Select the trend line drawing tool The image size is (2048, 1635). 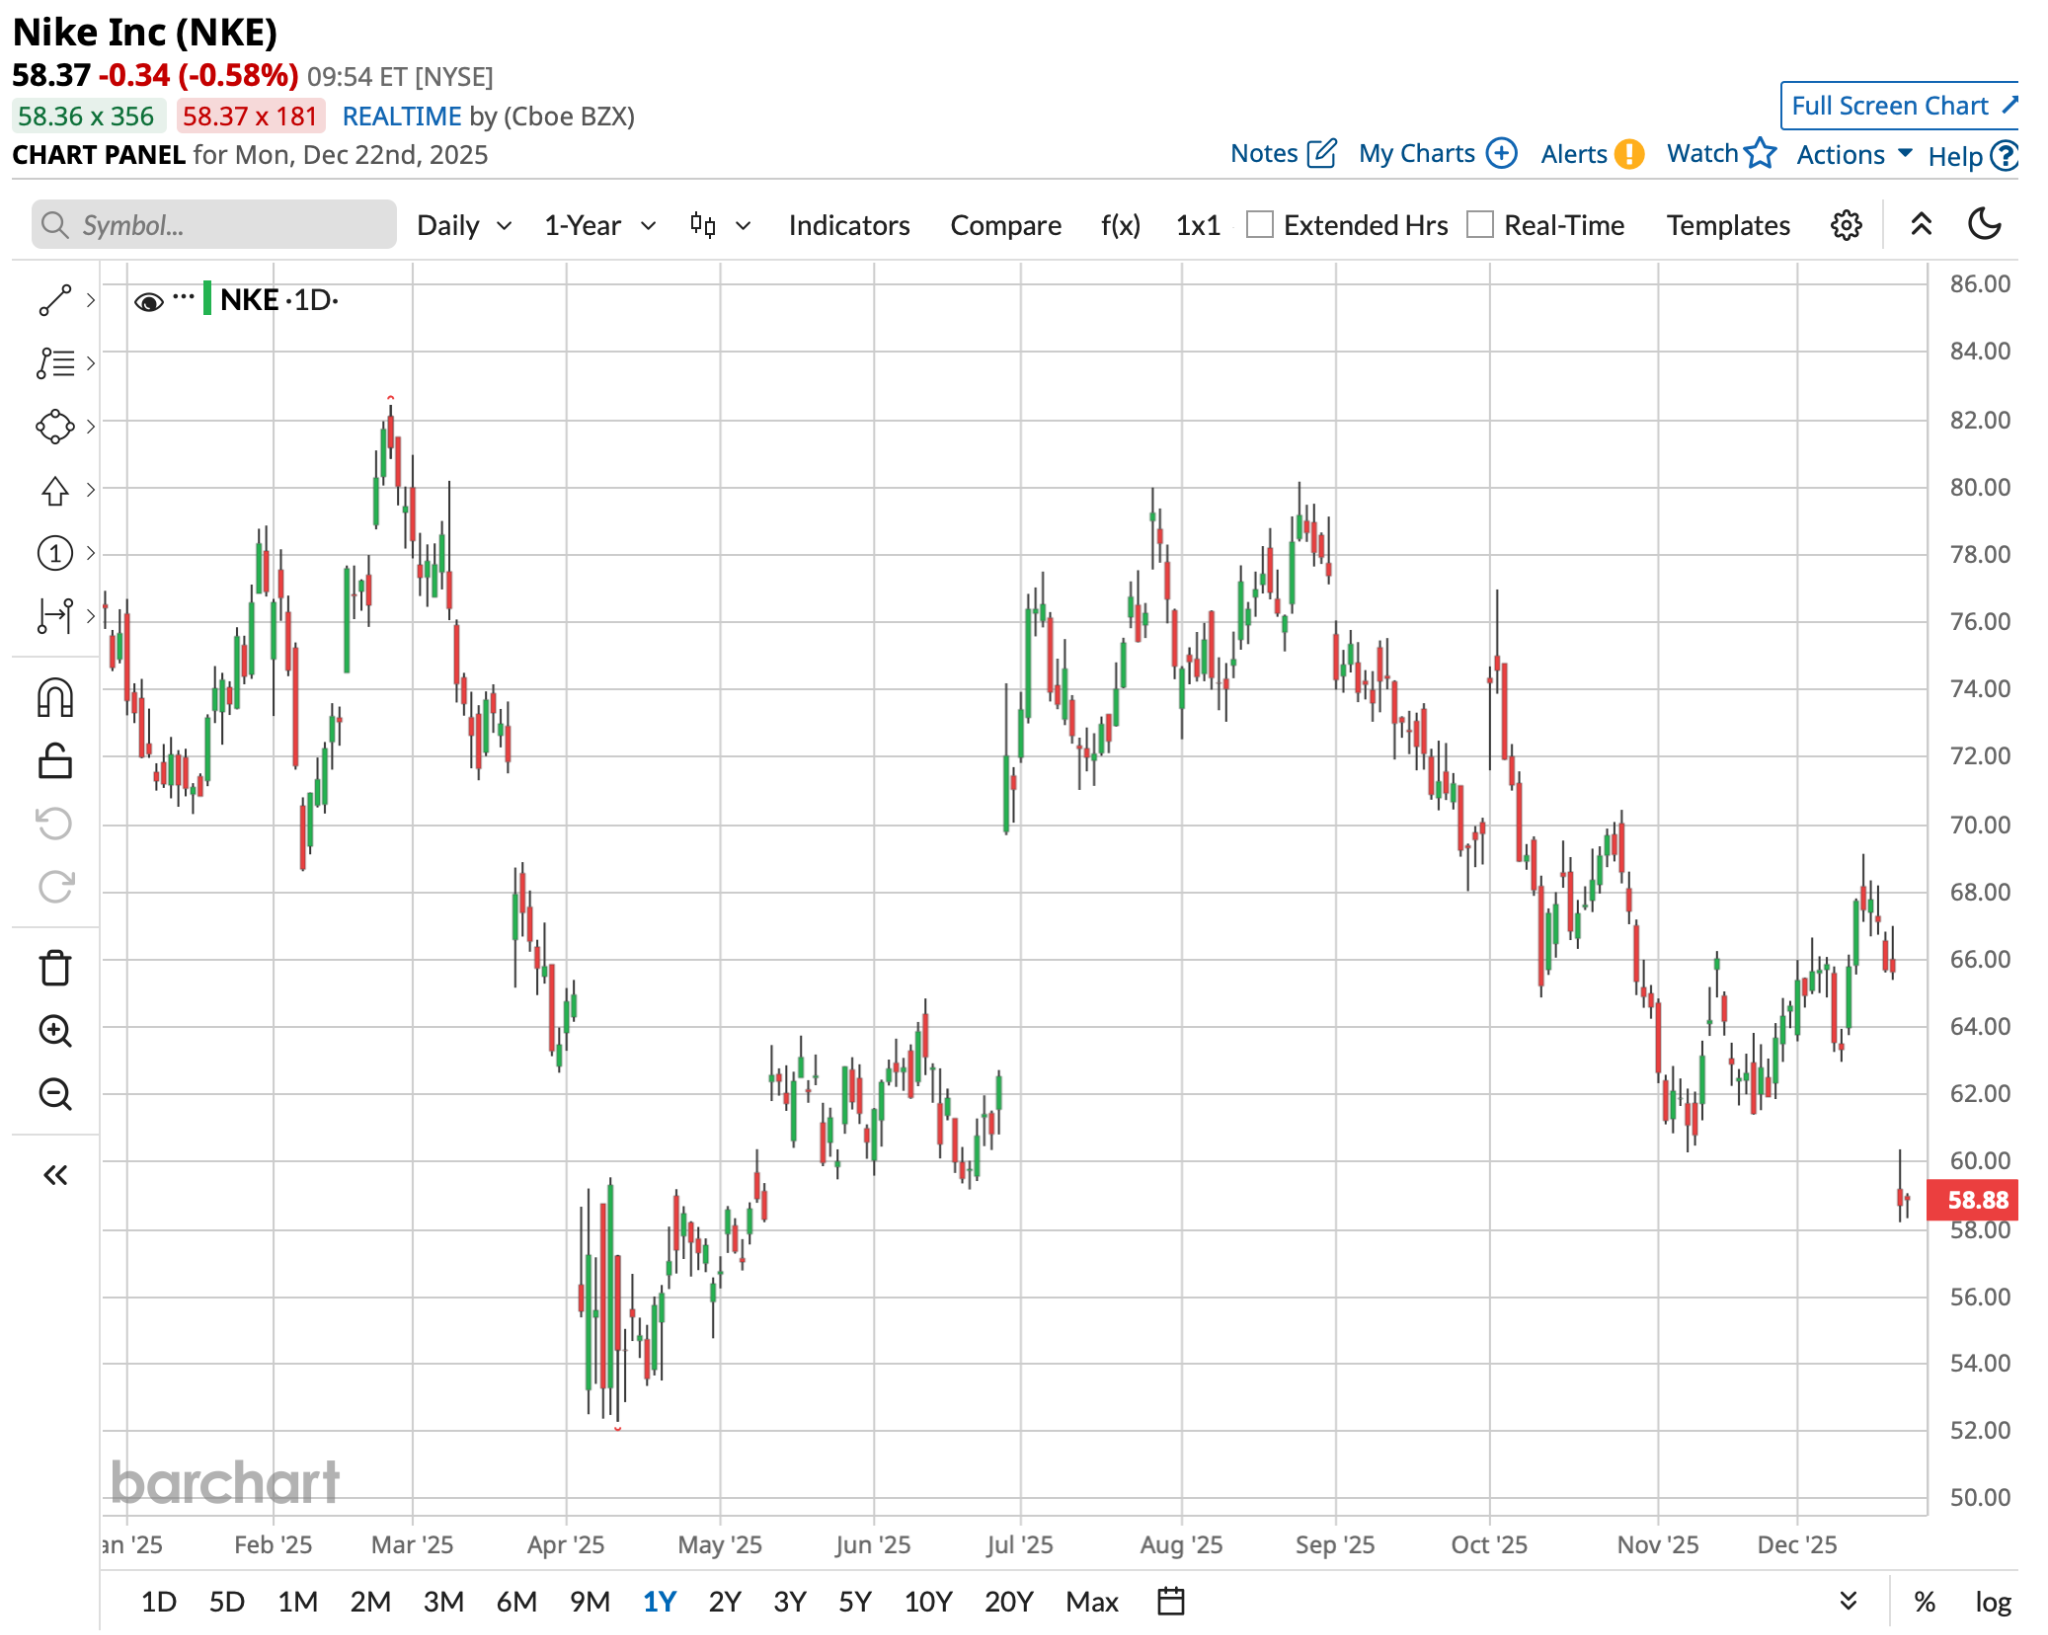coord(55,300)
